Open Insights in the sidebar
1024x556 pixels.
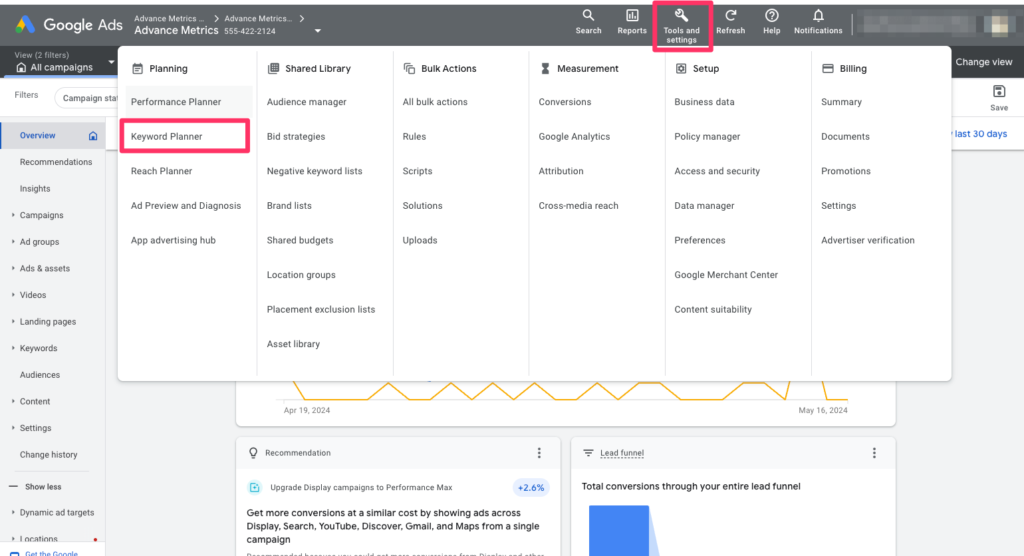point(35,189)
